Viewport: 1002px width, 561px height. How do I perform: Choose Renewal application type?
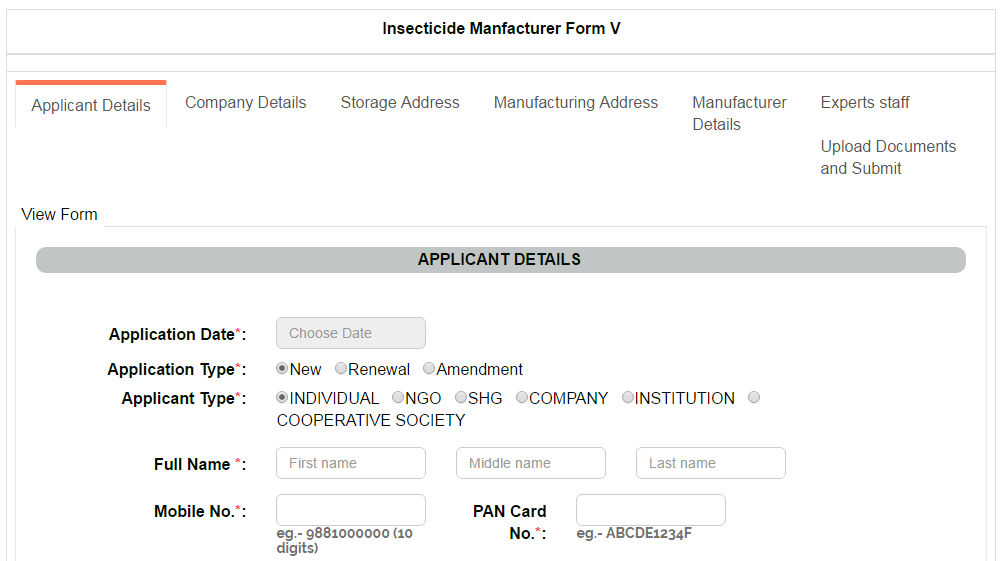pyautogui.click(x=341, y=369)
